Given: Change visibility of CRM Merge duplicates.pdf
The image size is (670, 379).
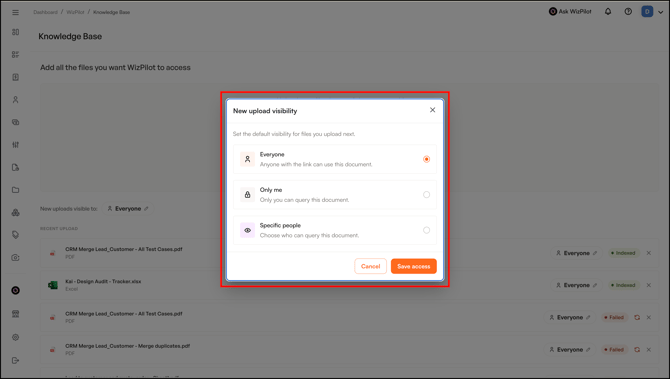Looking at the screenshot, I should [x=570, y=350].
